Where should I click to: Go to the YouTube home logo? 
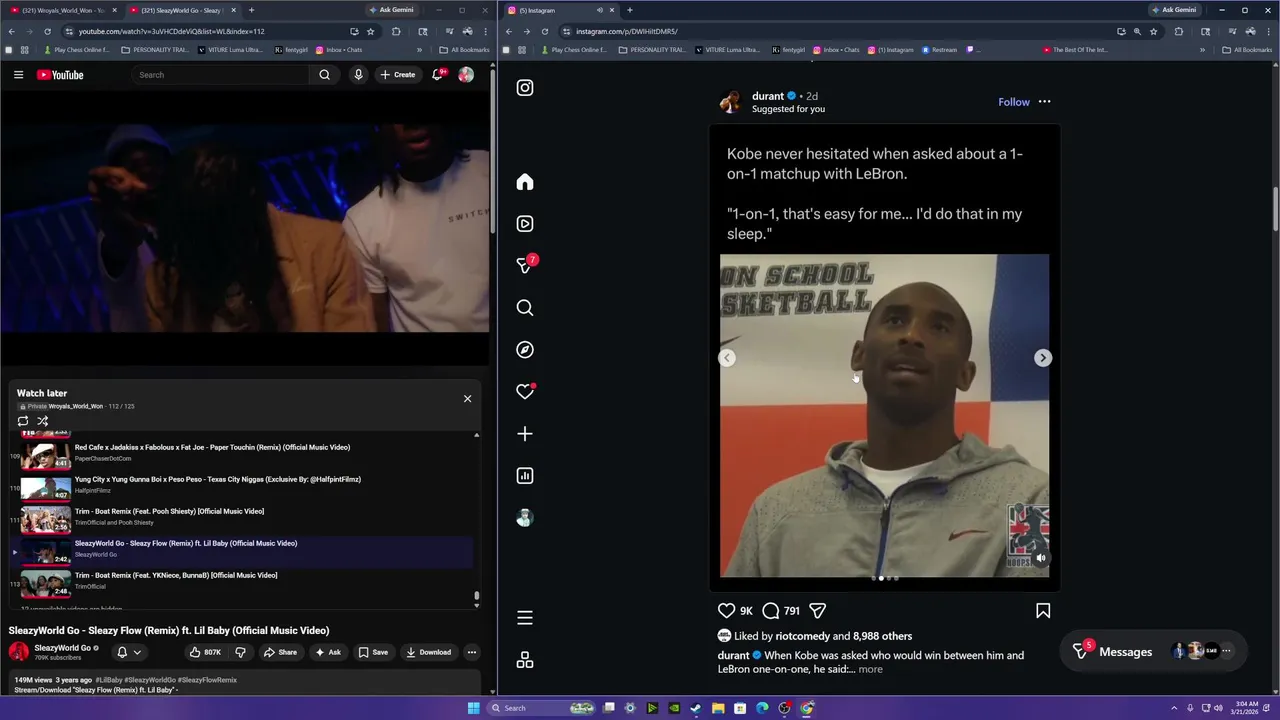(x=60, y=75)
